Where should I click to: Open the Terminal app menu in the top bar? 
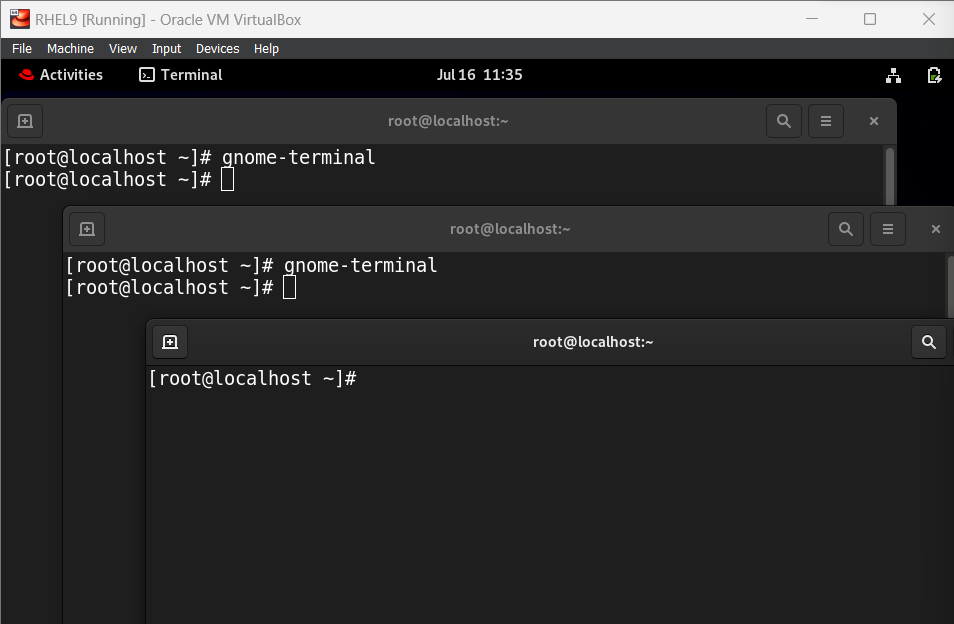[x=180, y=75]
